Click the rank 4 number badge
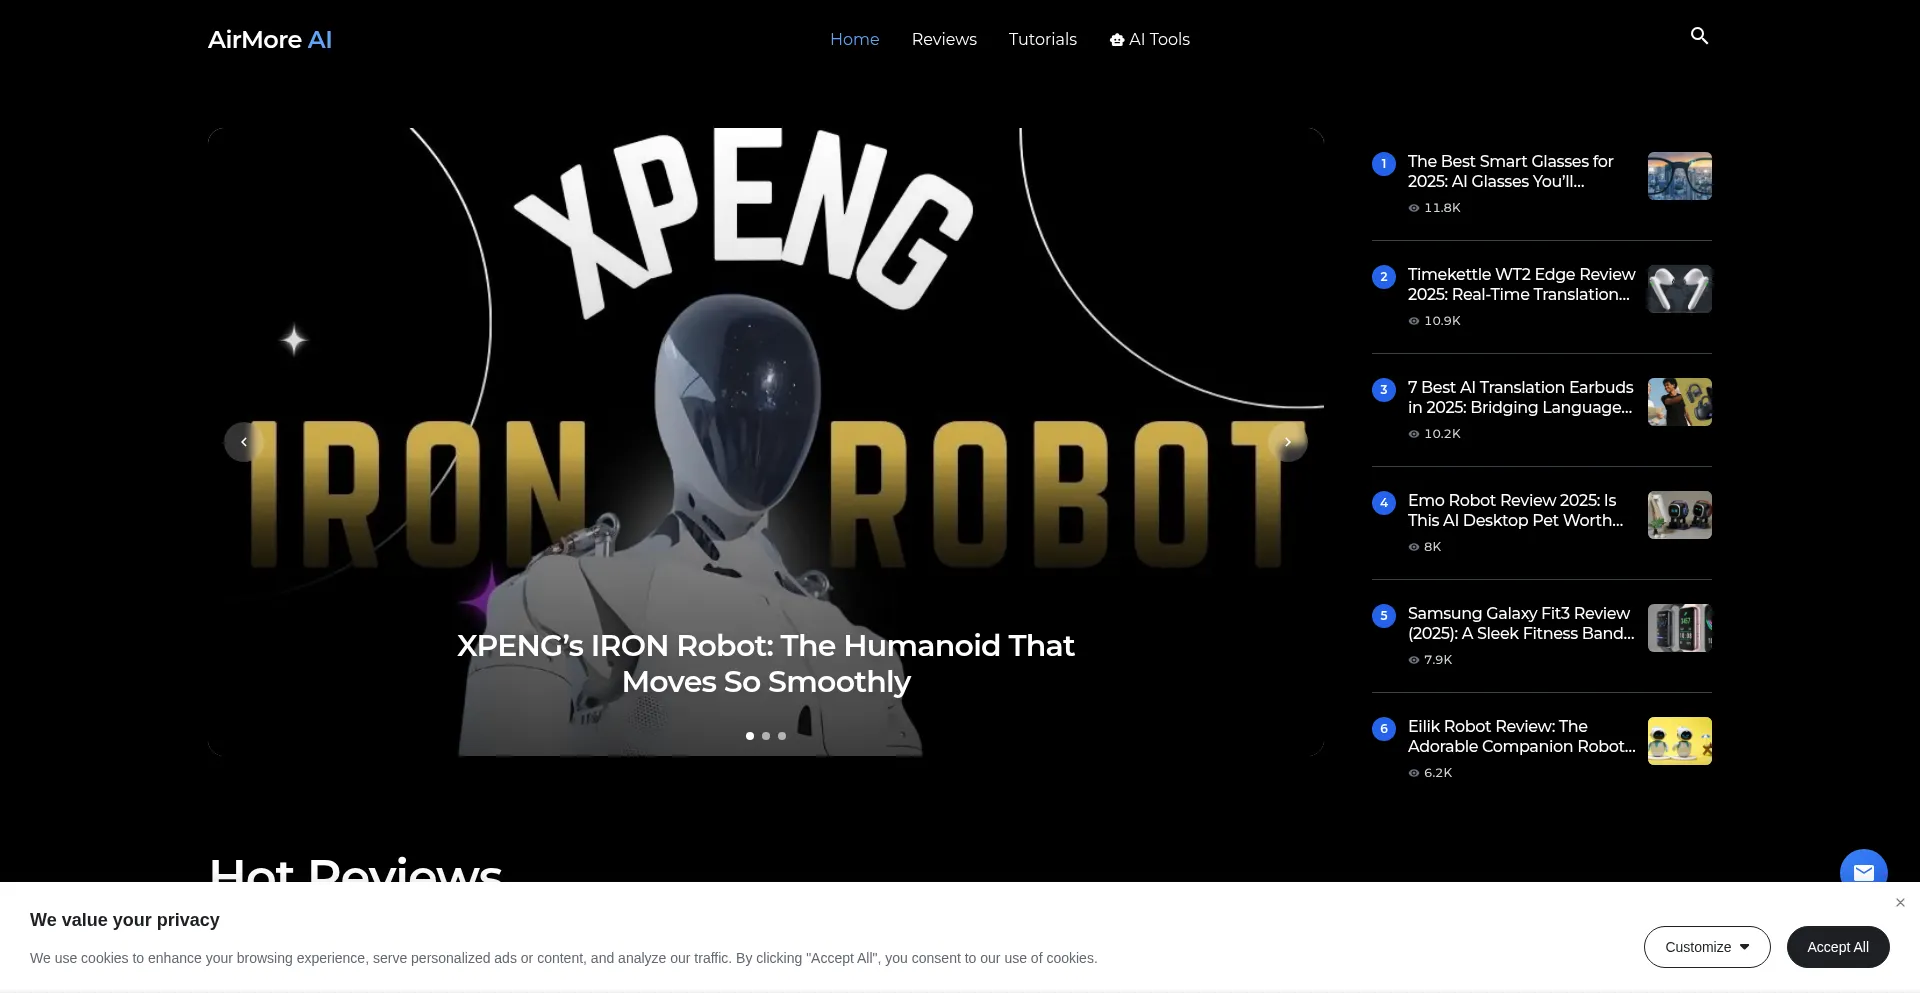 click(1384, 503)
